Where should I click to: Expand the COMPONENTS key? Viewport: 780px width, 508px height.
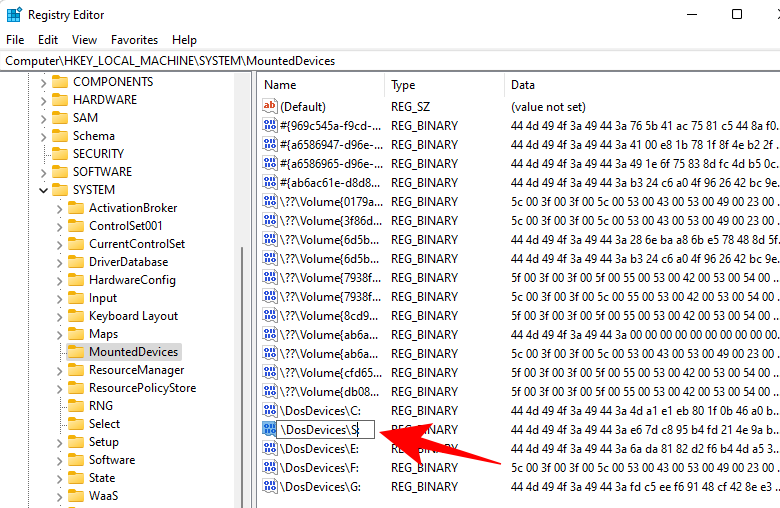click(43, 82)
